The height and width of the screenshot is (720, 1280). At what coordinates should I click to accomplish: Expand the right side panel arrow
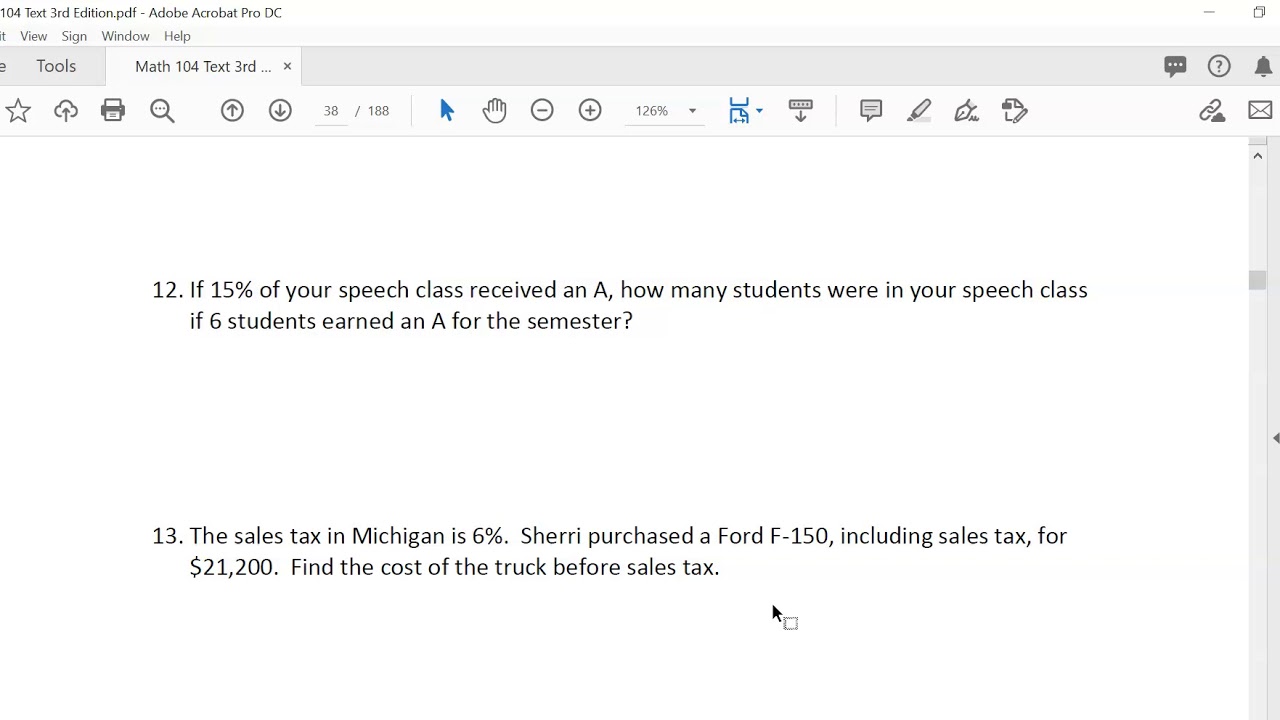click(x=1275, y=438)
